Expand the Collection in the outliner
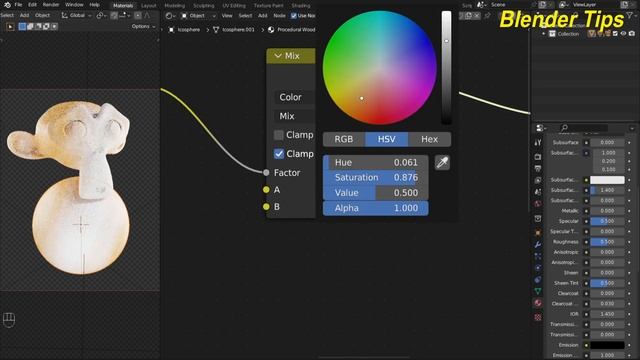The width and height of the screenshot is (640, 360). 544,34
